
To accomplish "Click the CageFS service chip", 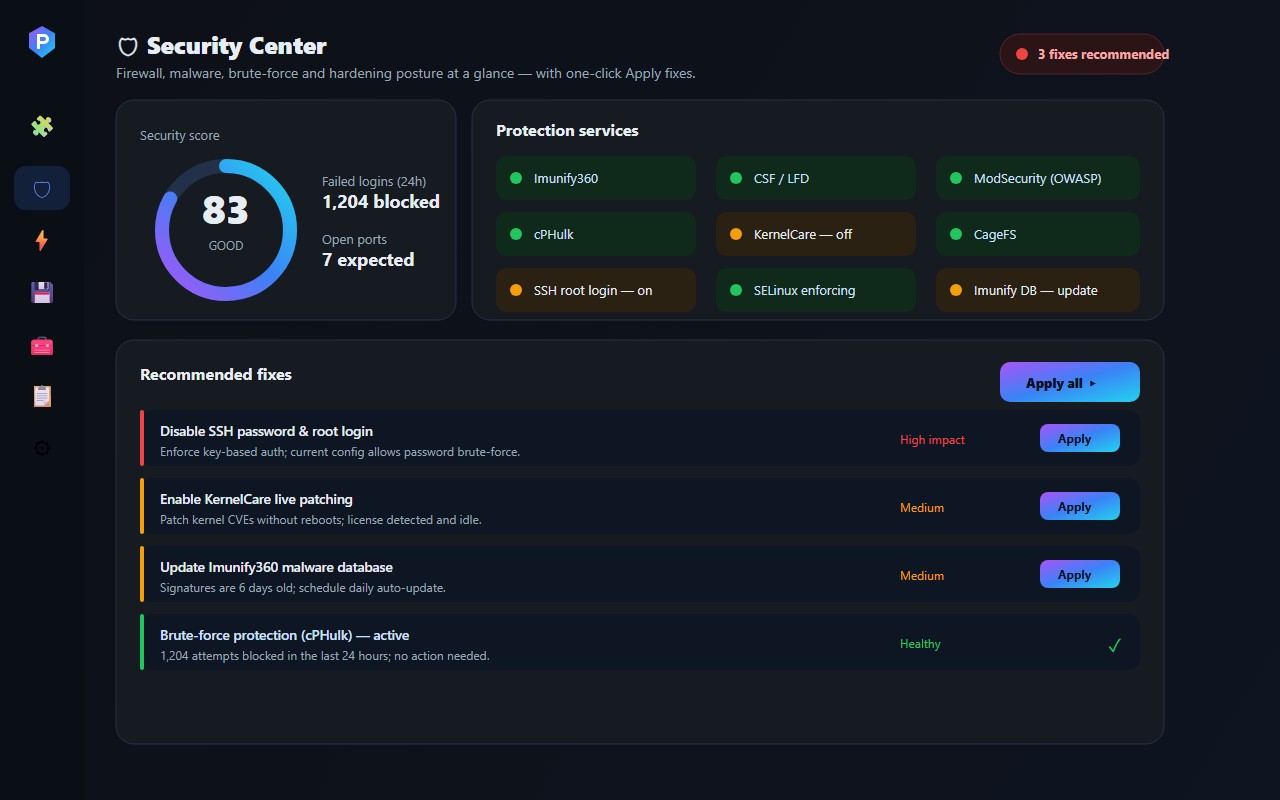I will click(1038, 234).
